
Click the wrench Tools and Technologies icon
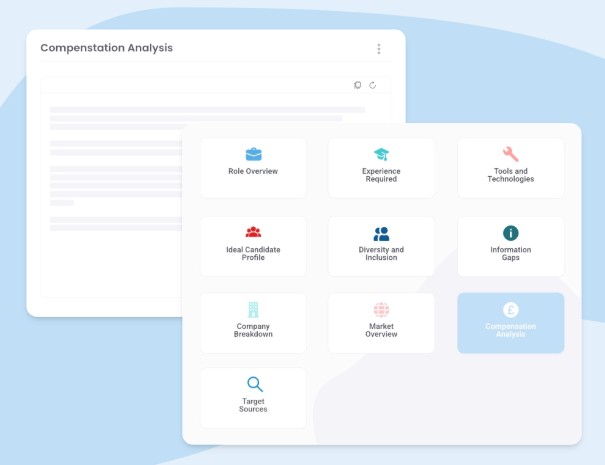coord(510,154)
